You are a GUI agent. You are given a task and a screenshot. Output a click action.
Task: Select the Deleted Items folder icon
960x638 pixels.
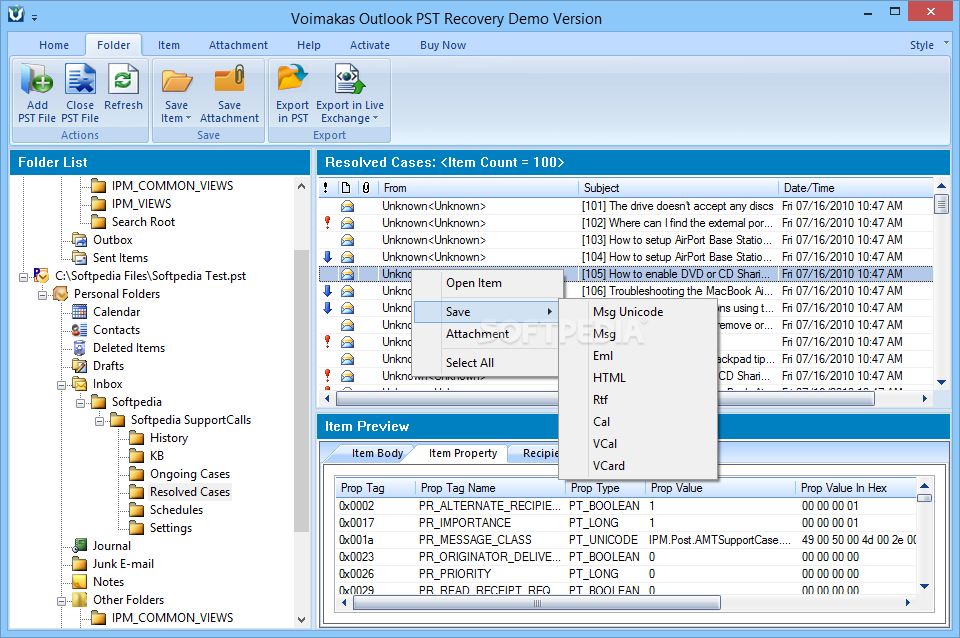80,348
